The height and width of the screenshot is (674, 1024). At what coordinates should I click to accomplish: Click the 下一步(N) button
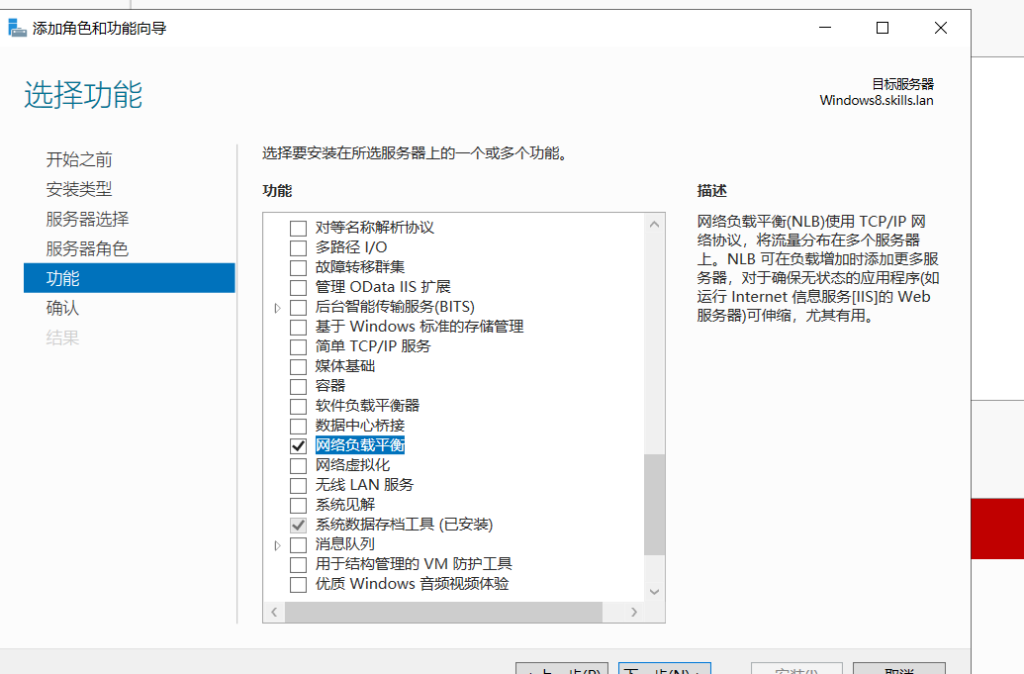point(664,670)
